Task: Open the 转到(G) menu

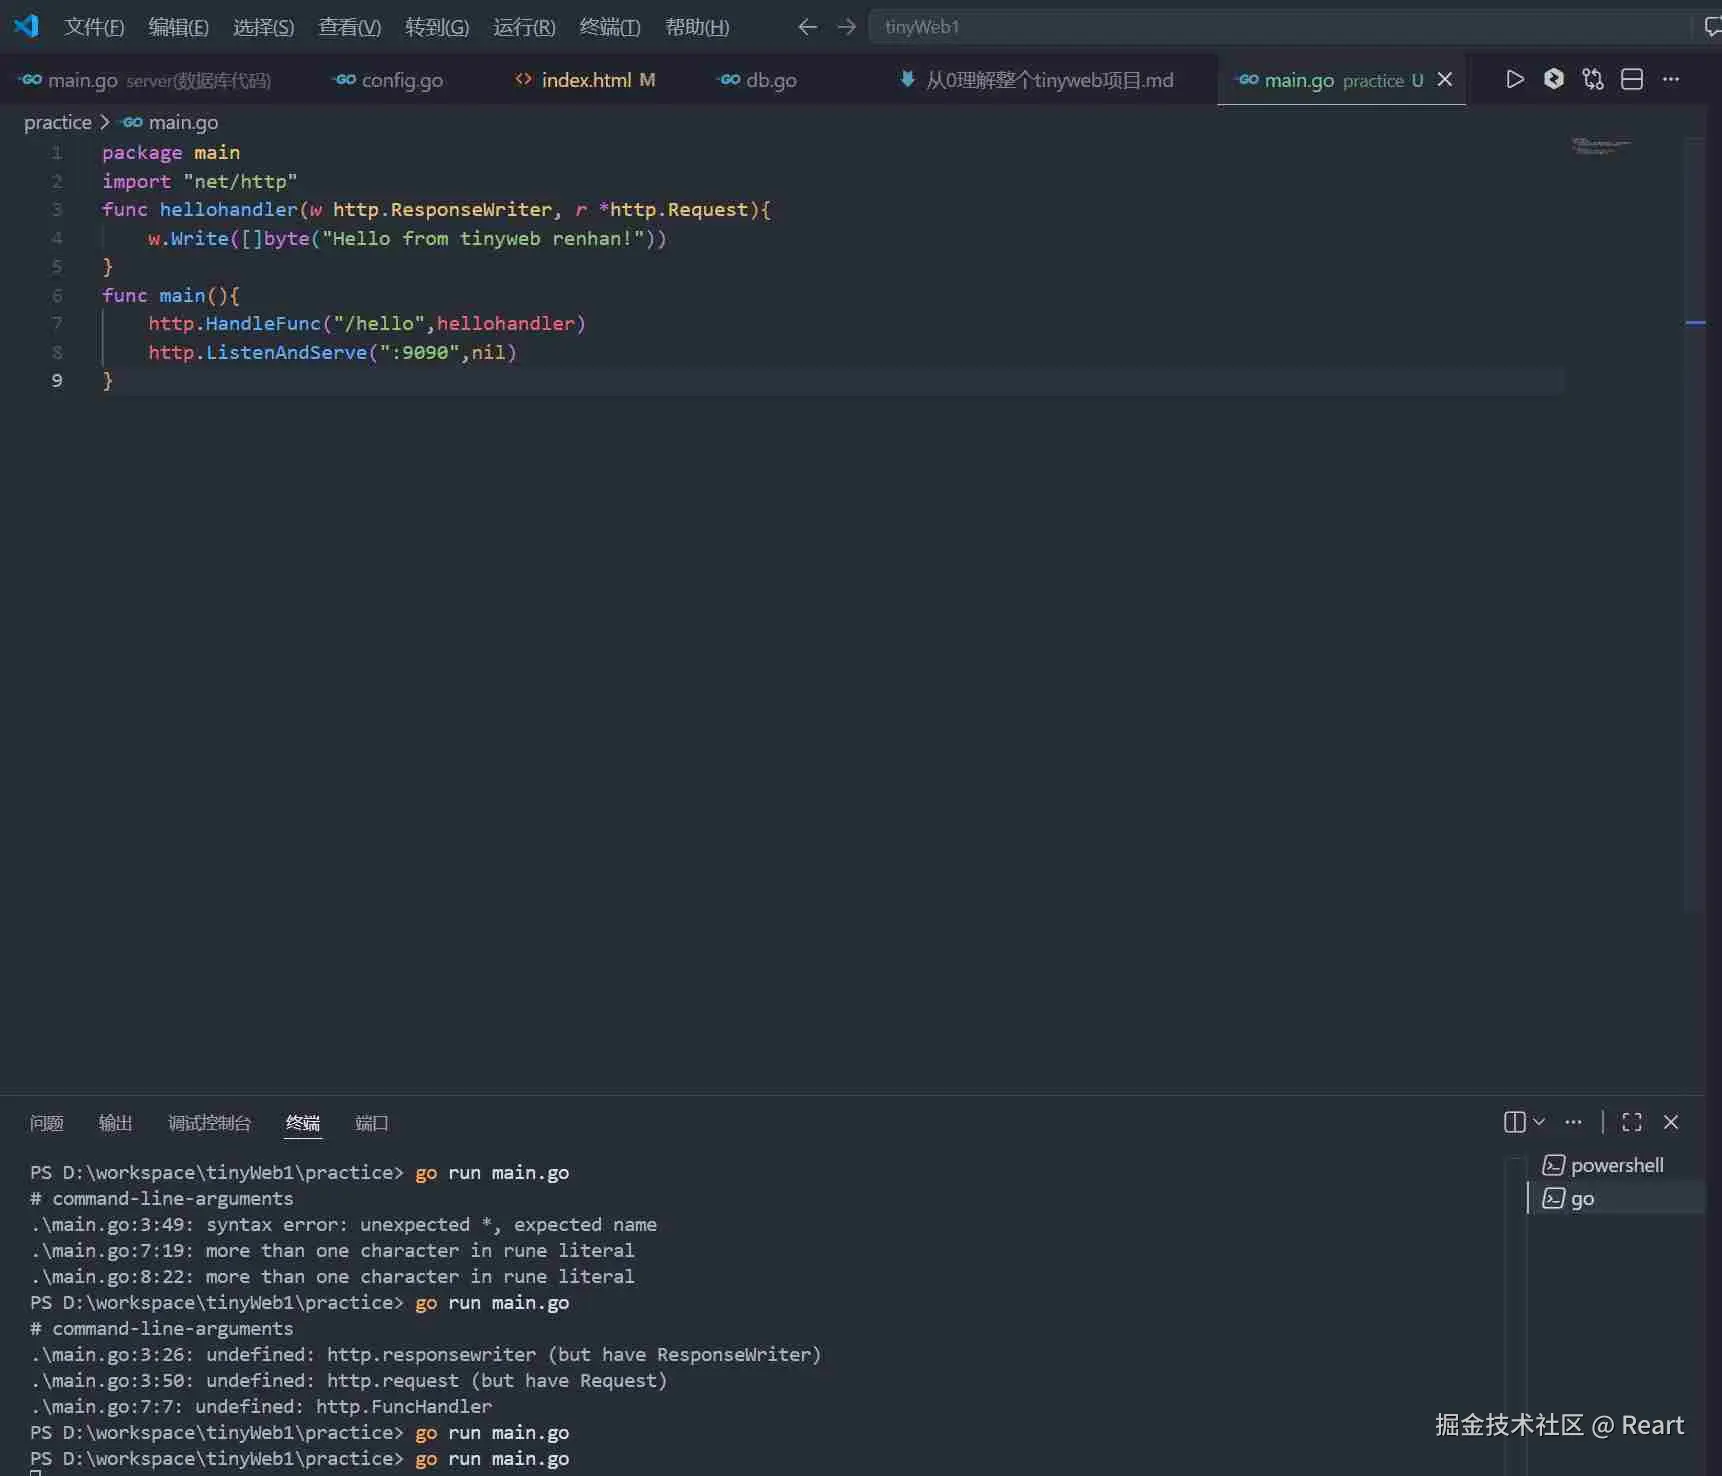Action: 437,27
